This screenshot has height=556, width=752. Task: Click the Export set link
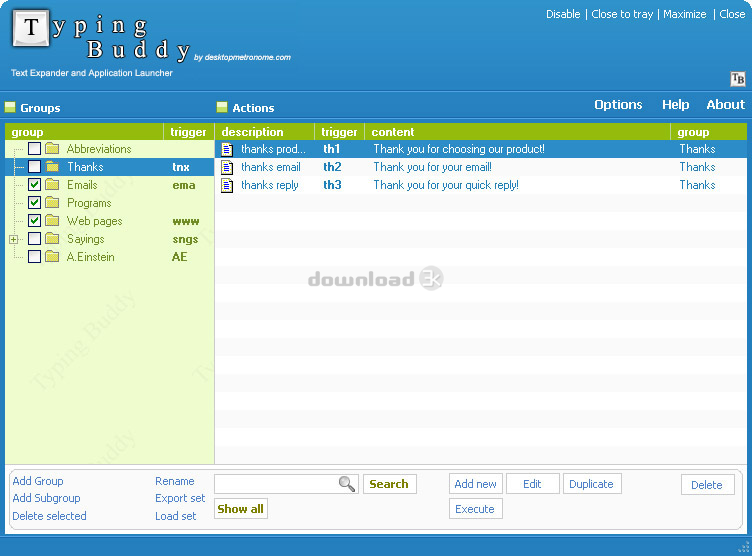180,498
